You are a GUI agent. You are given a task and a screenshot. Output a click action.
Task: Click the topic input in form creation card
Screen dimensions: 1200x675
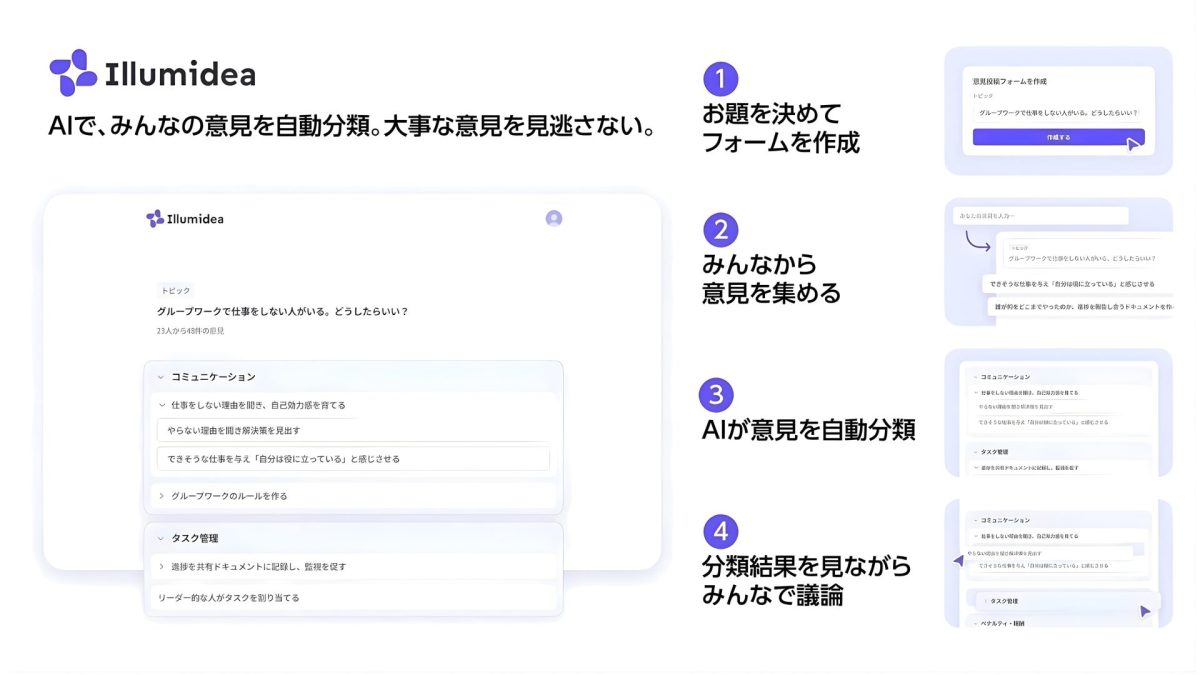click(1058, 113)
